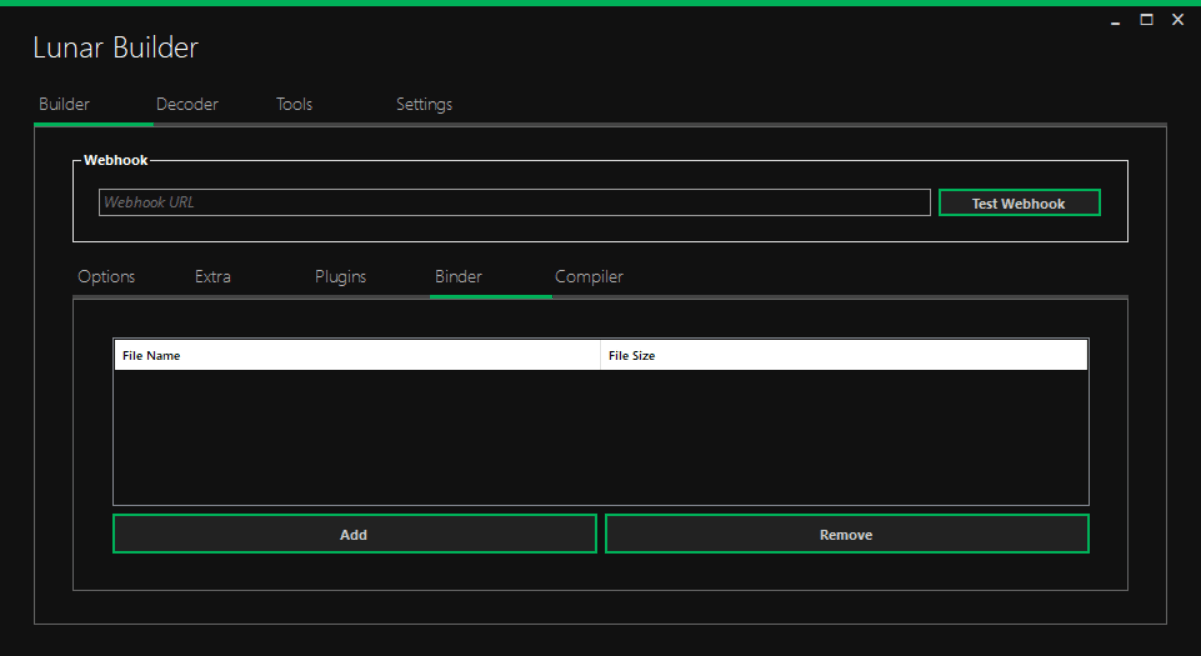This screenshot has width=1201, height=656.
Task: Go to the Tools tab
Action: point(294,104)
